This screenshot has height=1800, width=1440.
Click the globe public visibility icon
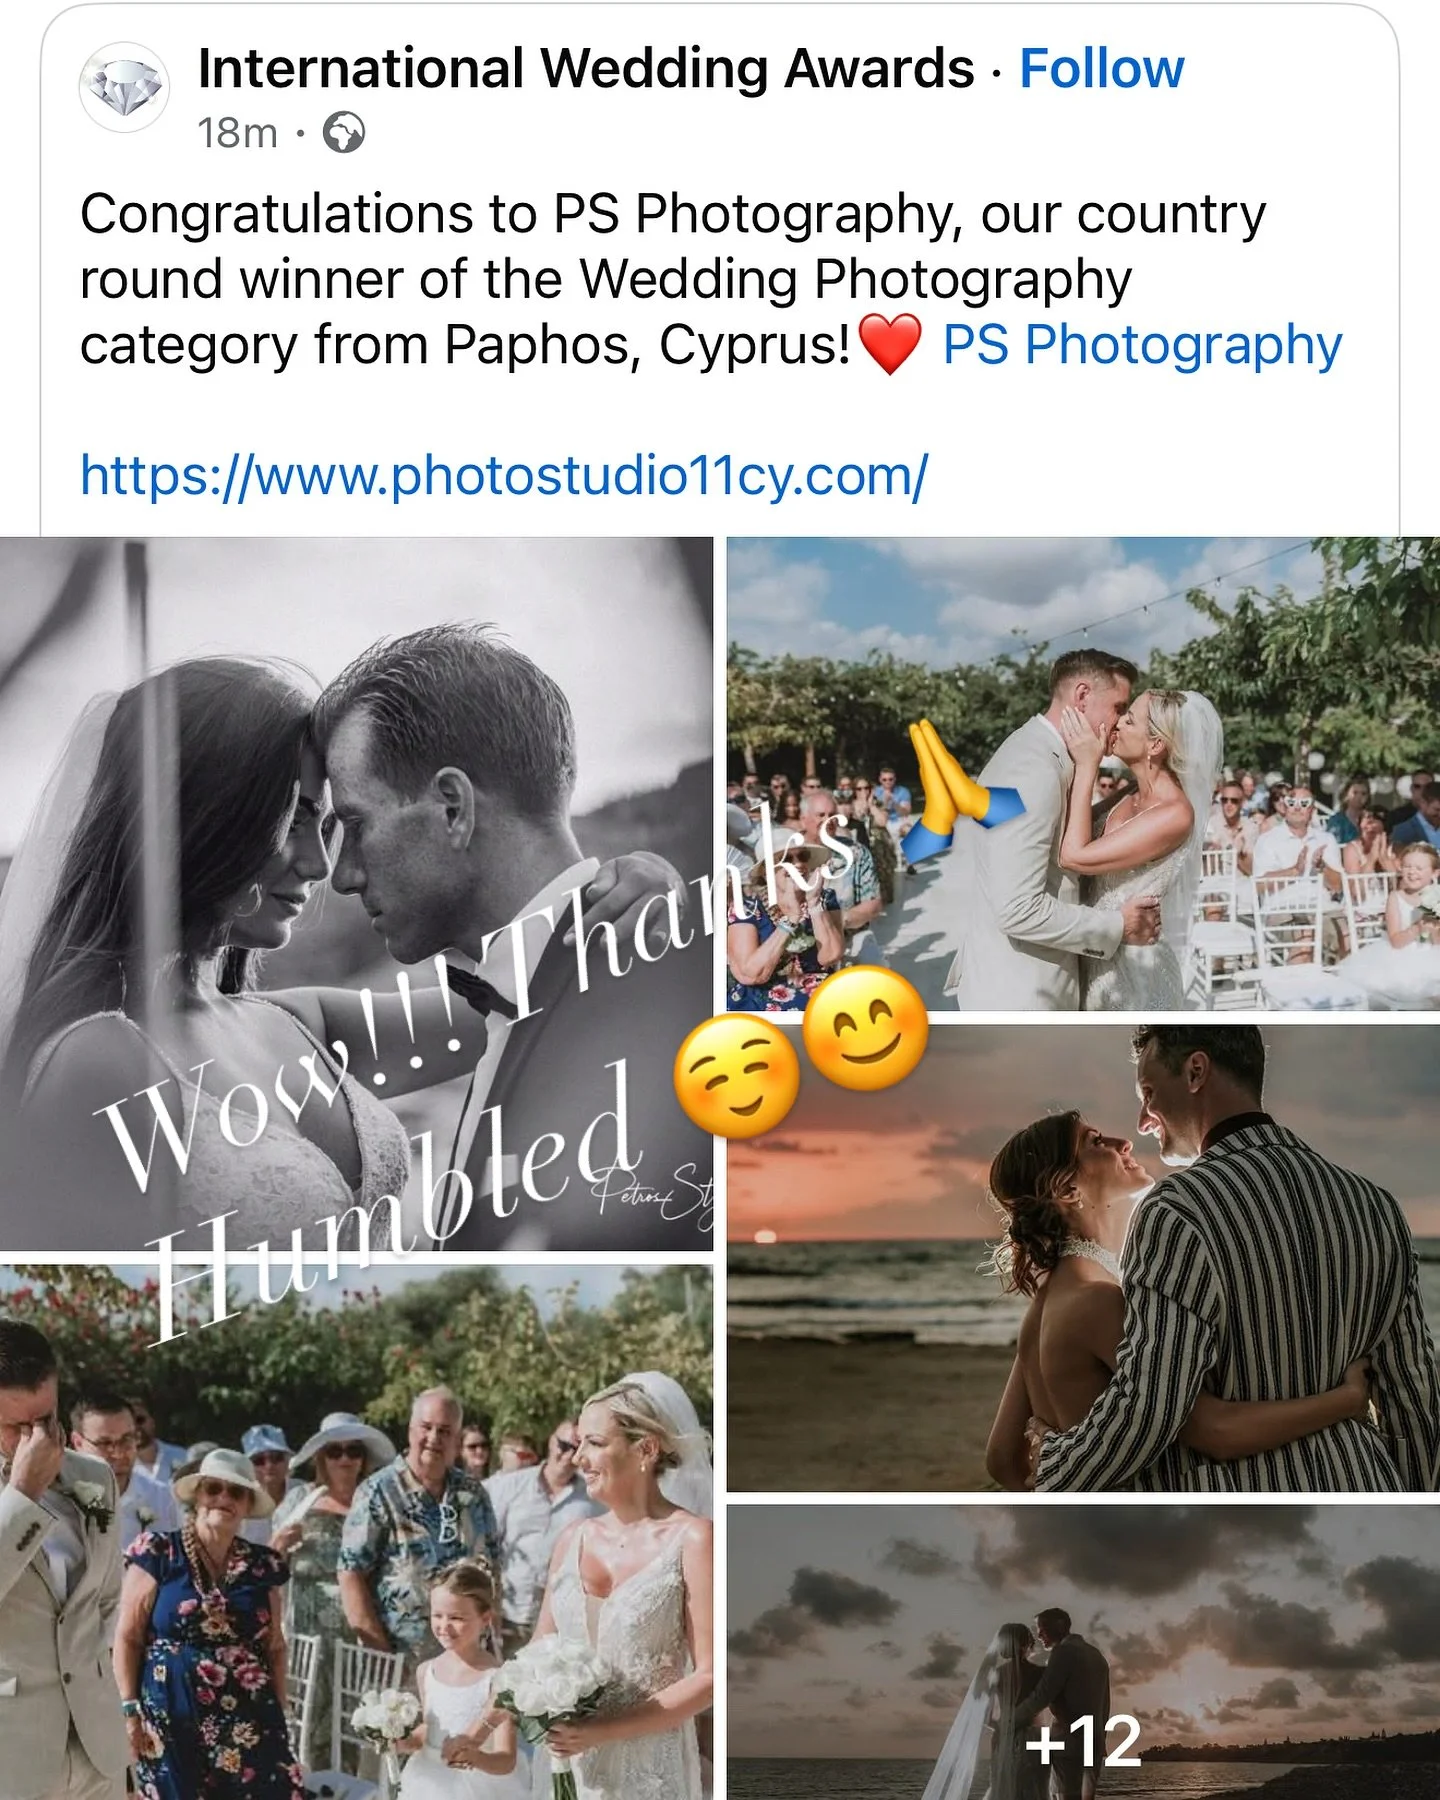(344, 132)
